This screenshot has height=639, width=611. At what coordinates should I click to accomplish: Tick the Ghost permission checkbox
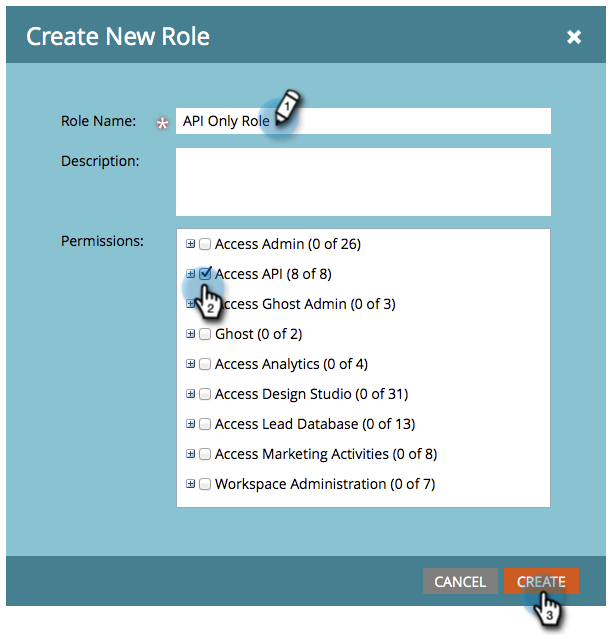click(x=205, y=334)
